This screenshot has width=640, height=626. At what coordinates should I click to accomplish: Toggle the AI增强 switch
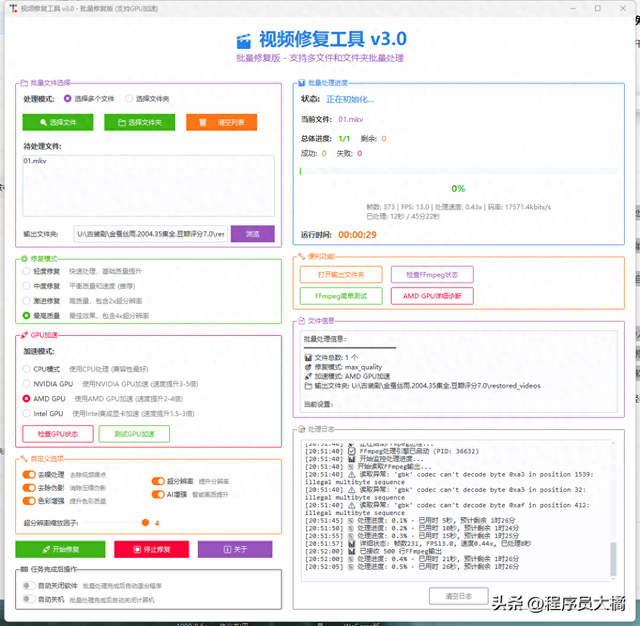coord(158,494)
